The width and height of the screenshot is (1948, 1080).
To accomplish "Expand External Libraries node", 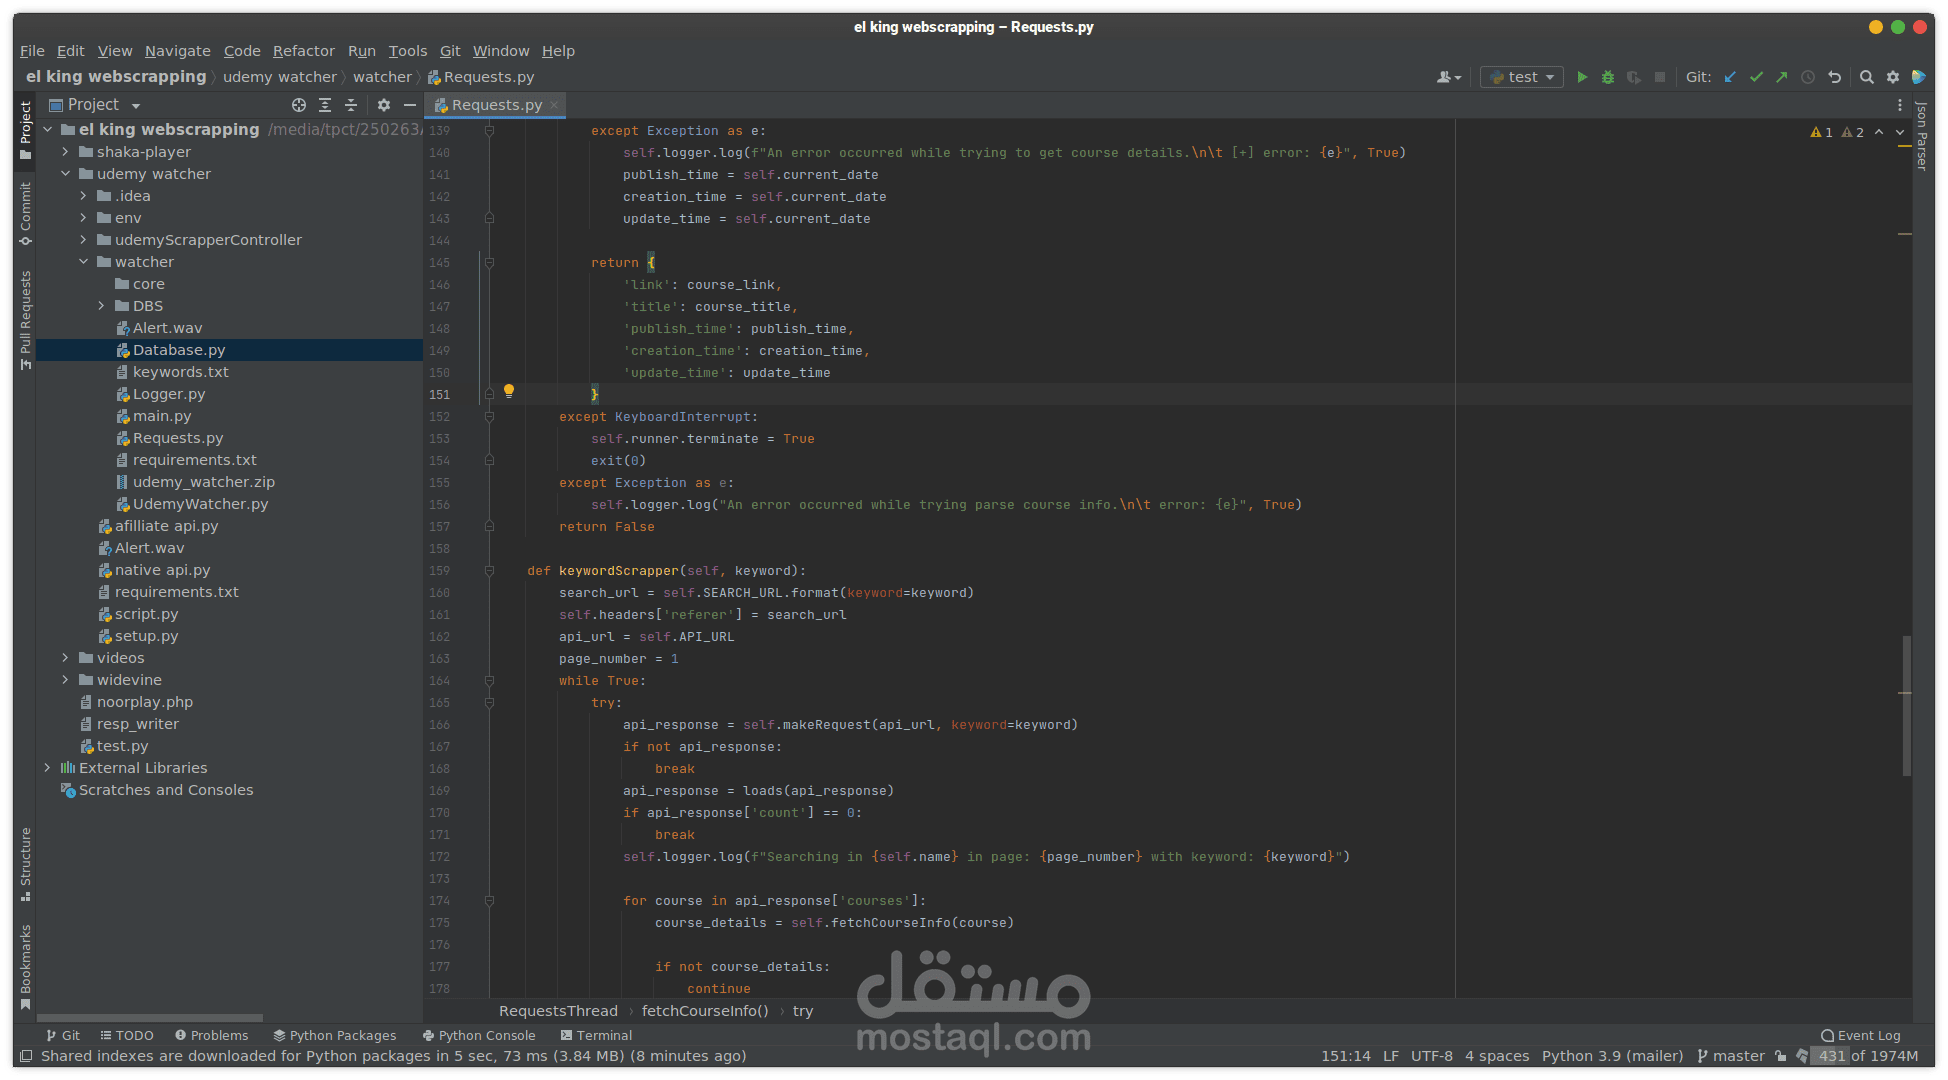I will click(47, 768).
